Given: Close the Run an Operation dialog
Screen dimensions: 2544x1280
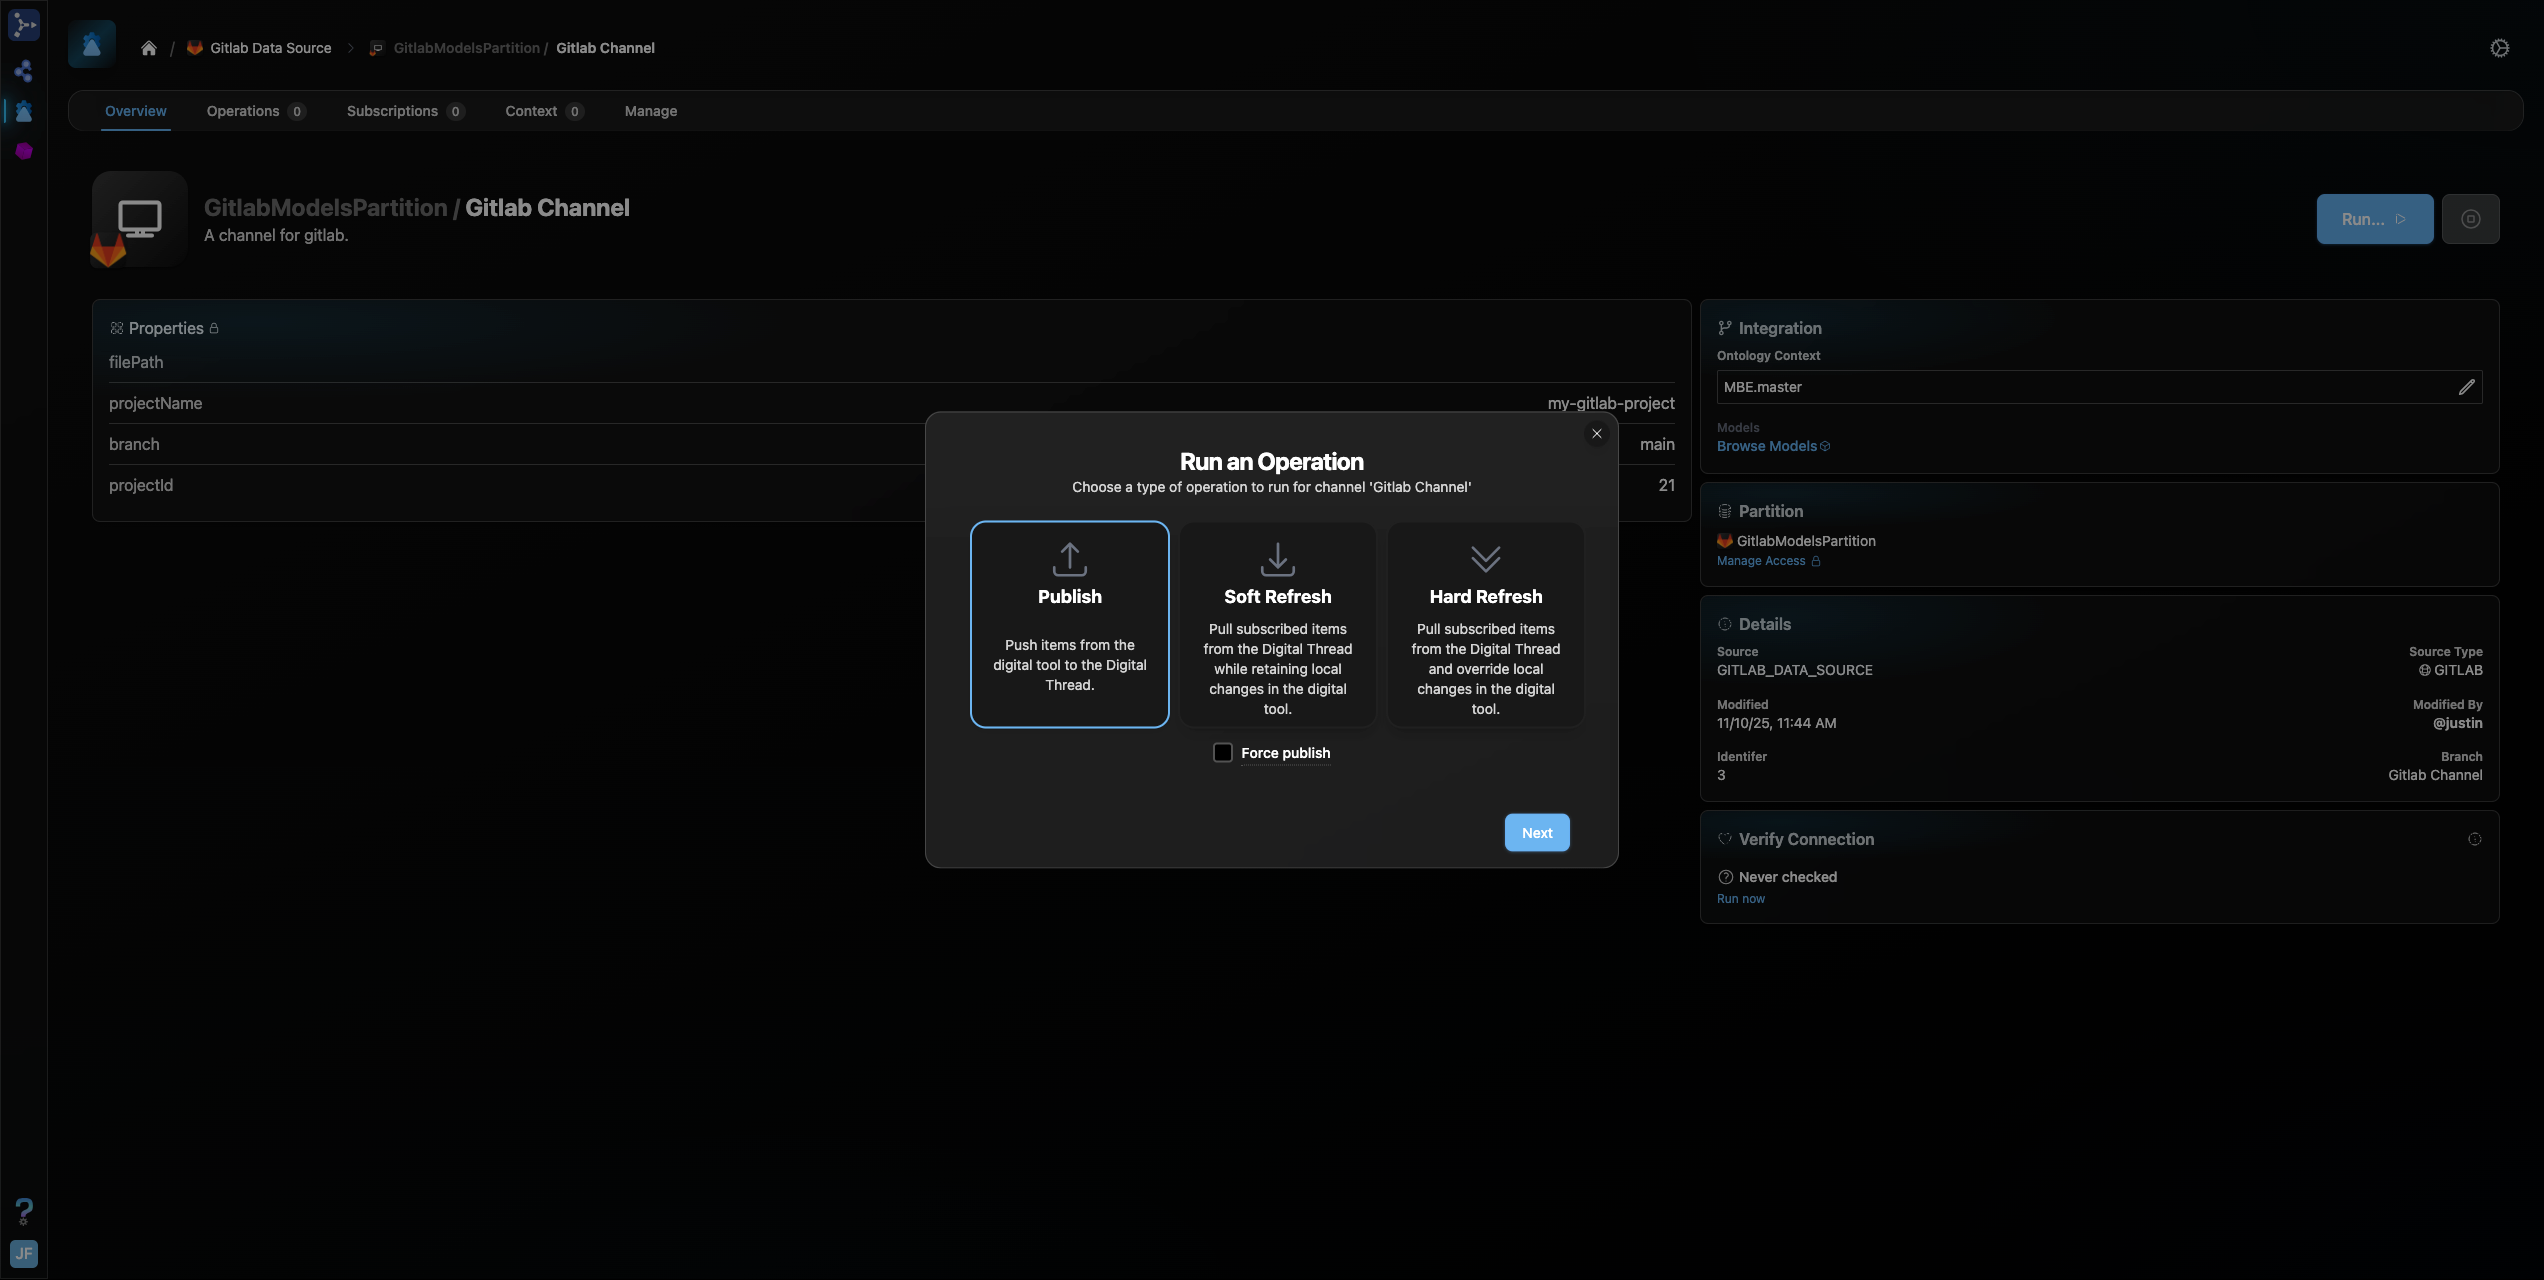Looking at the screenshot, I should pos(1596,434).
